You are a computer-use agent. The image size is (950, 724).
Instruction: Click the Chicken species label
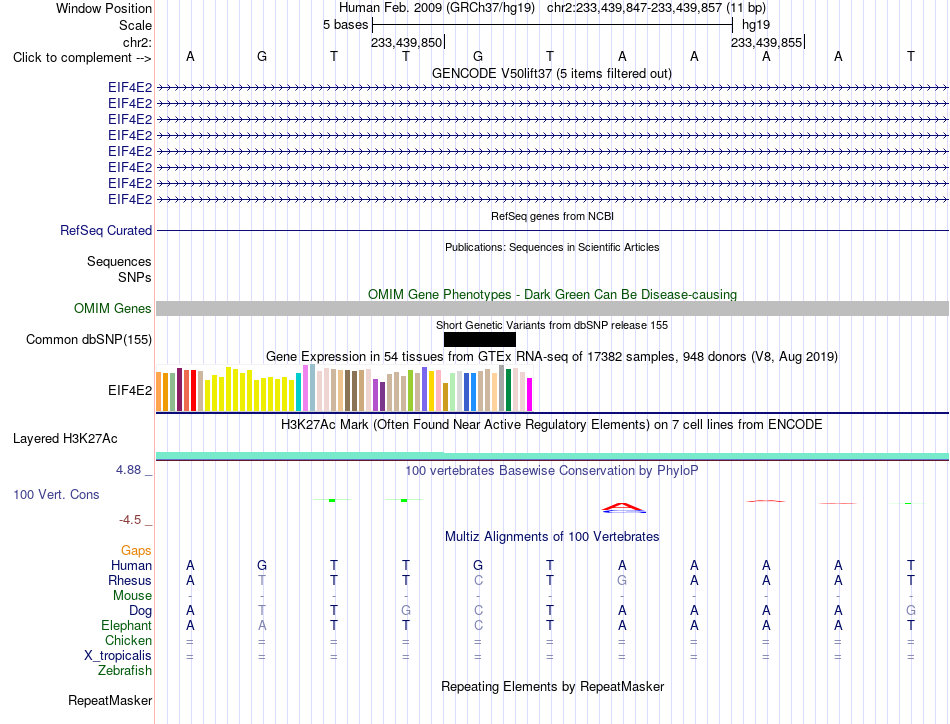pyautogui.click(x=128, y=640)
